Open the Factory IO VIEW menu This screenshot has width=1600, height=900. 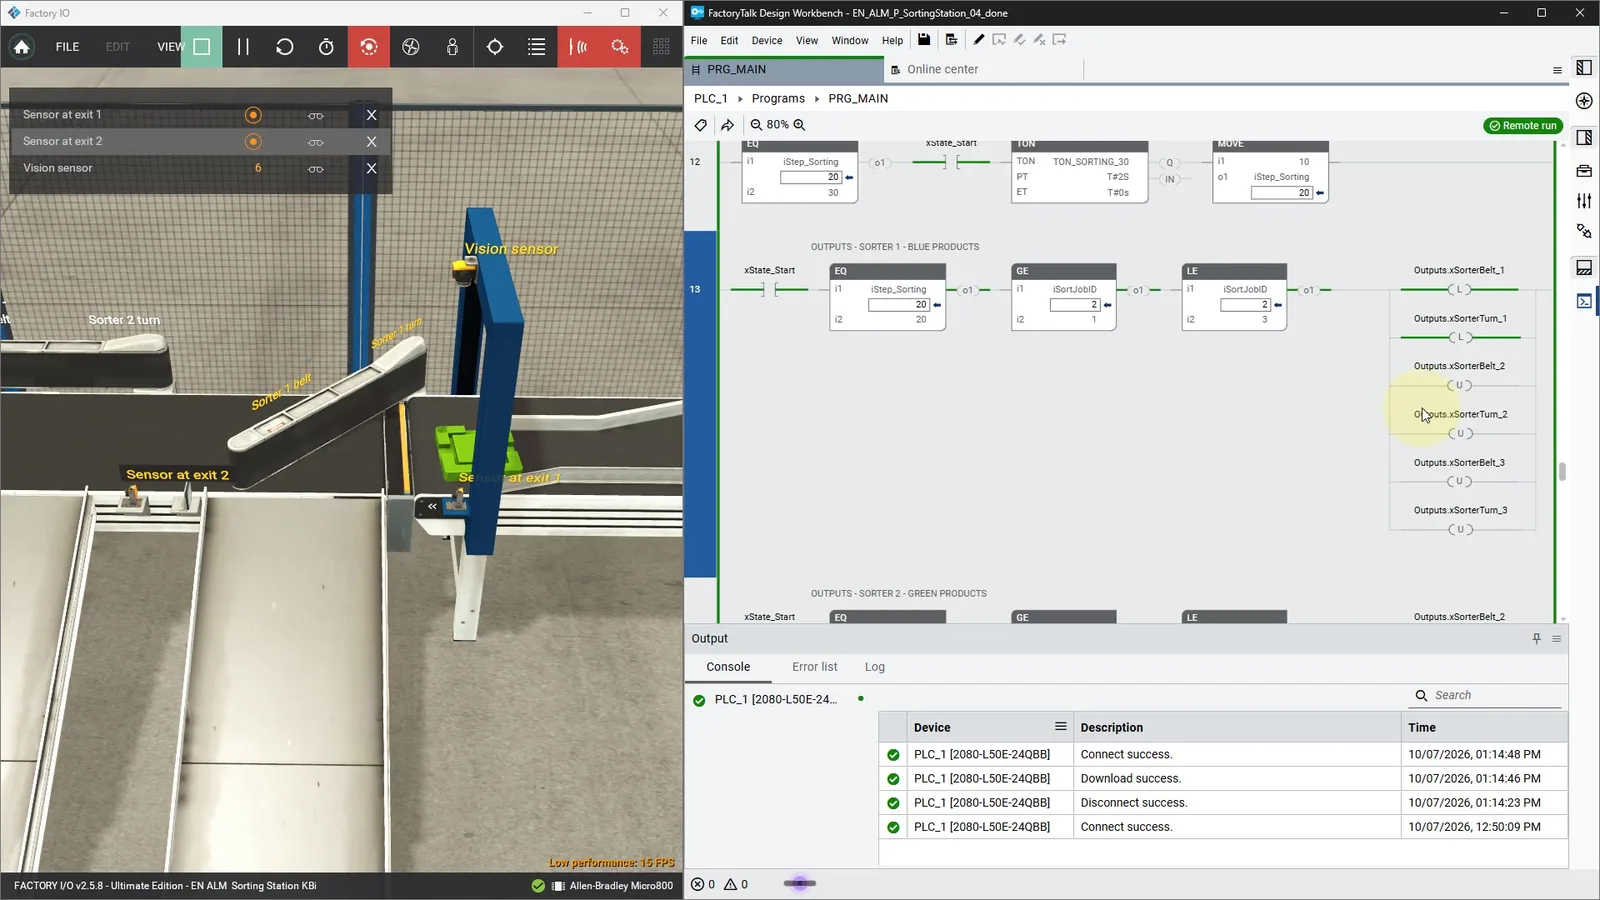[x=170, y=47]
